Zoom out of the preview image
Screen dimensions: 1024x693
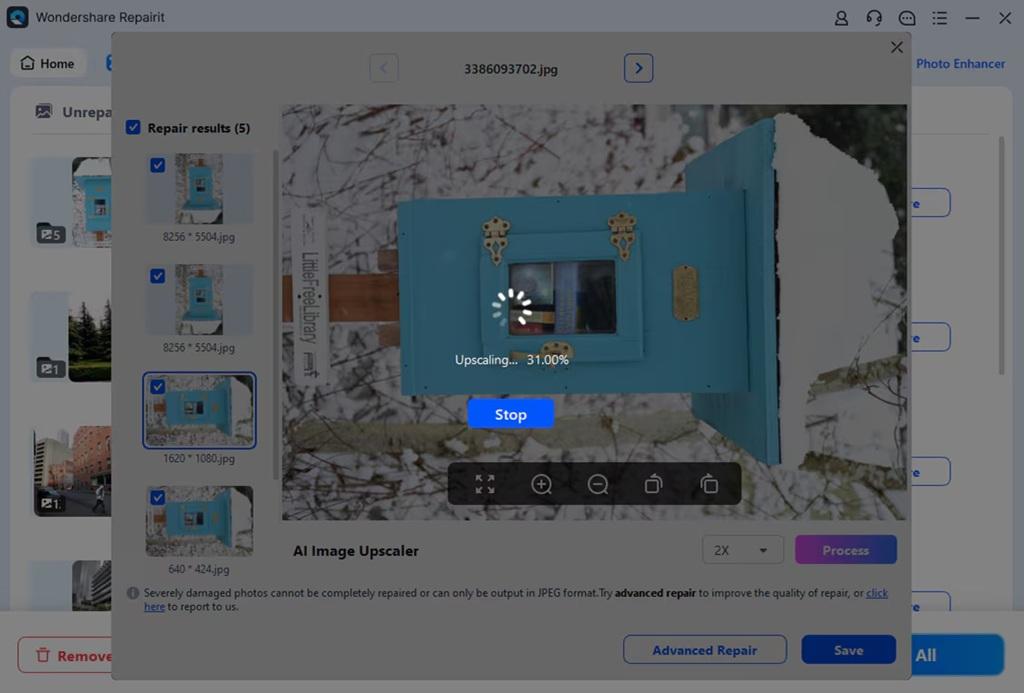598,484
